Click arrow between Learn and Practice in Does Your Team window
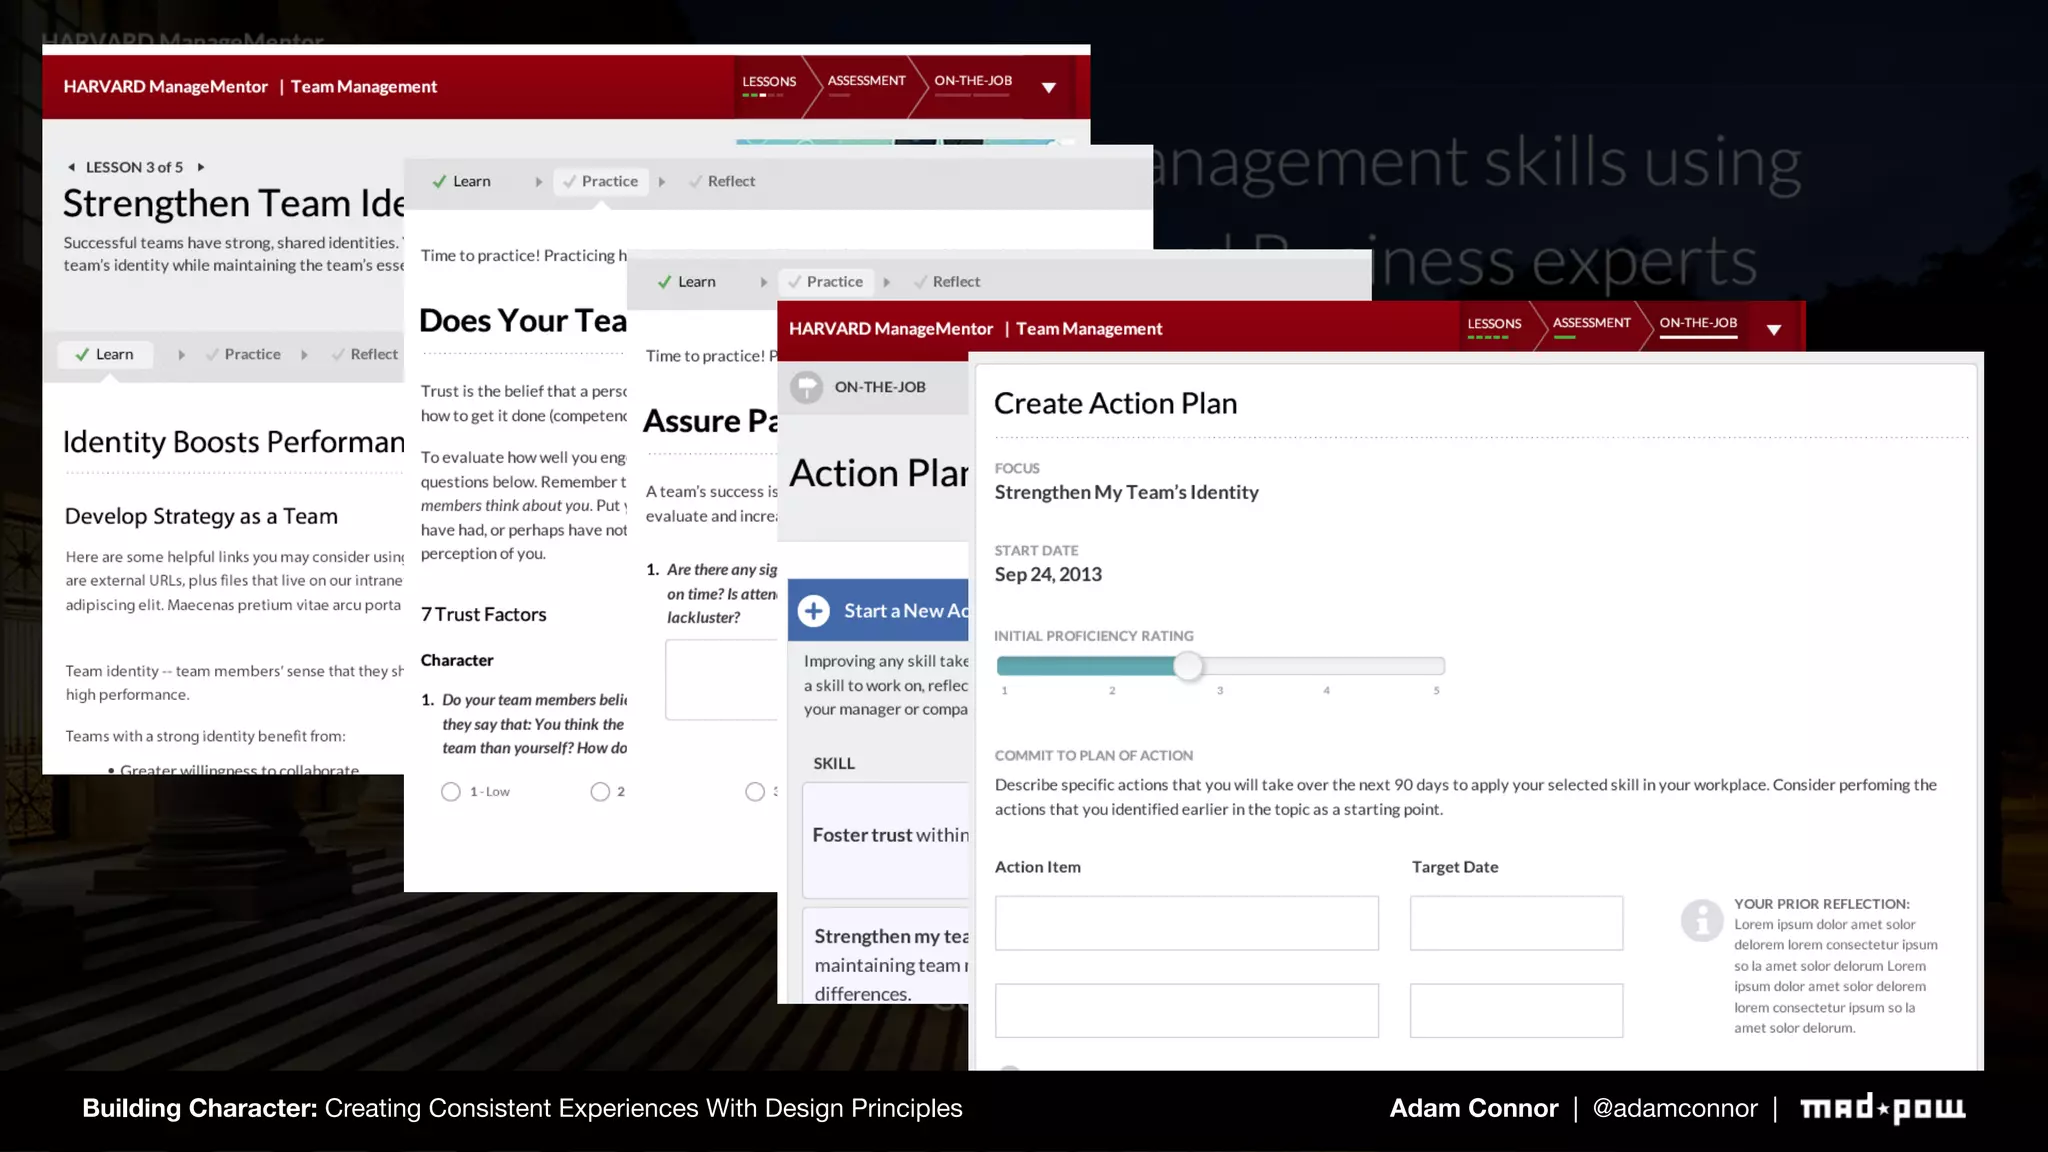This screenshot has width=2048, height=1152. point(539,182)
